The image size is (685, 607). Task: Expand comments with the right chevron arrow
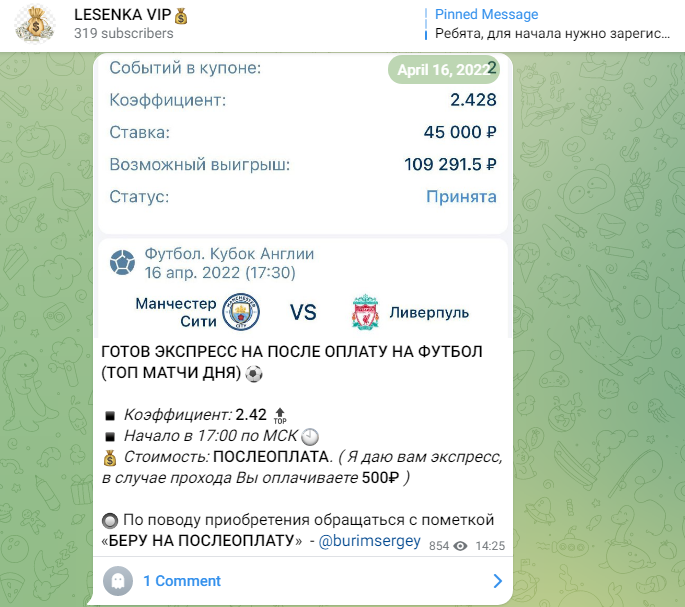pyautogui.click(x=497, y=581)
